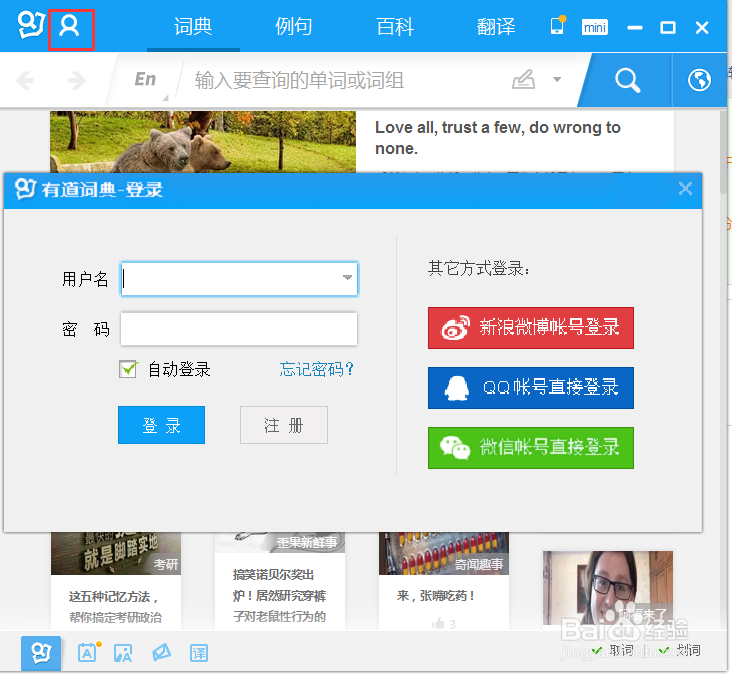Open the 忘记密码? link
Image resolution: width=732 pixels, height=678 pixels.
317,369
